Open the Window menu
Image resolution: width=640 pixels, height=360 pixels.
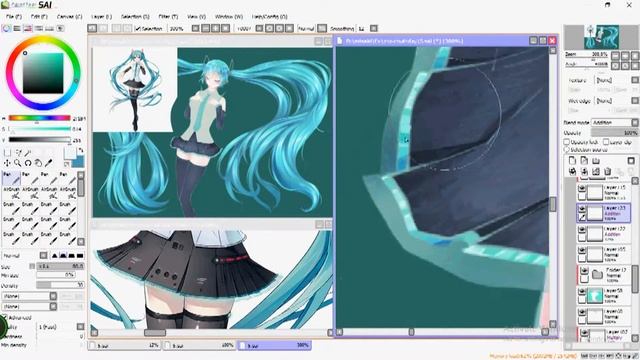229,17
